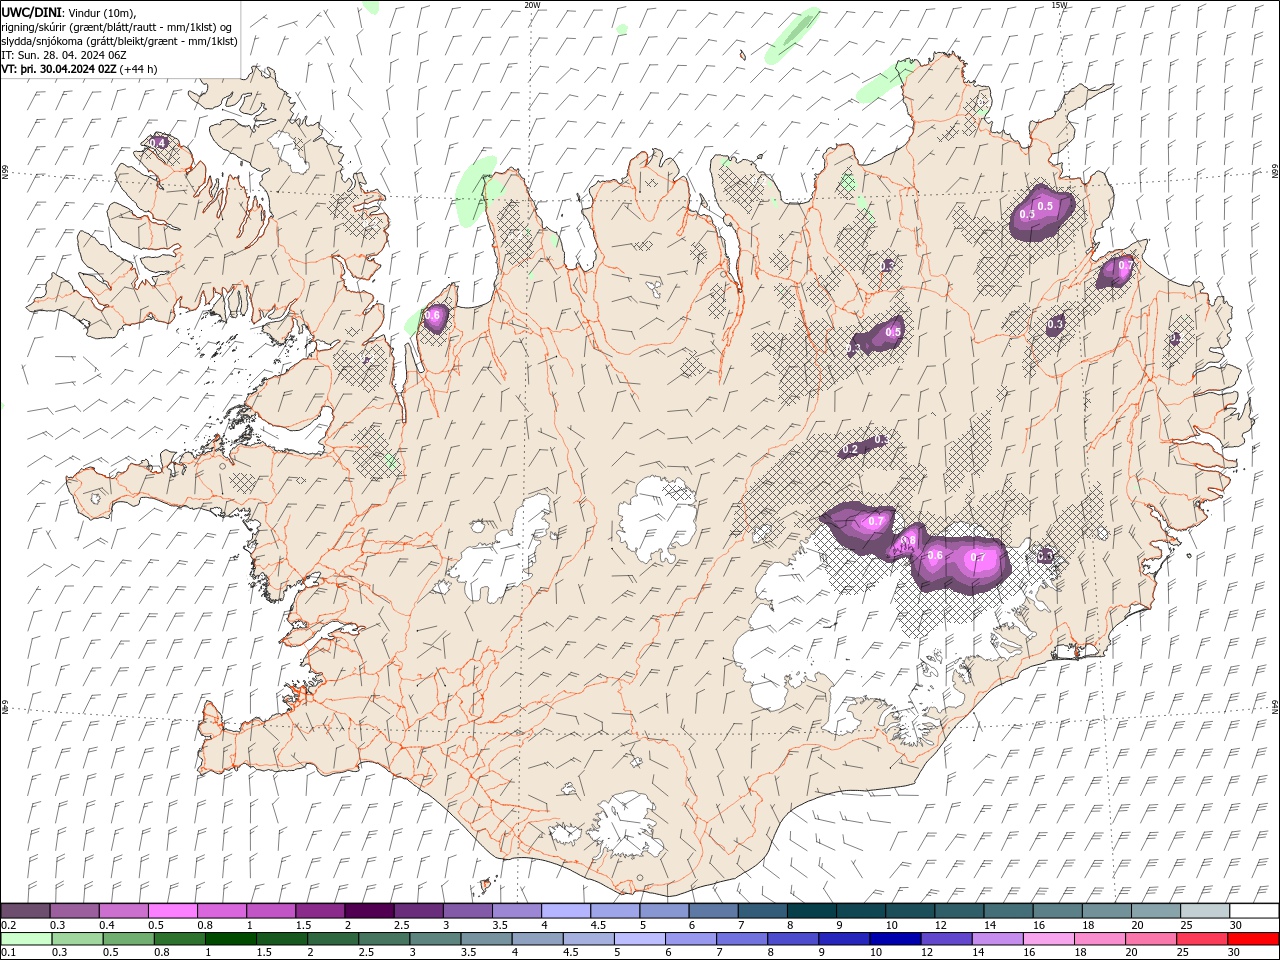Click the darkest purple upper swatch between 2 and 2.5
This screenshot has width=1280, height=960.
(x=369, y=911)
